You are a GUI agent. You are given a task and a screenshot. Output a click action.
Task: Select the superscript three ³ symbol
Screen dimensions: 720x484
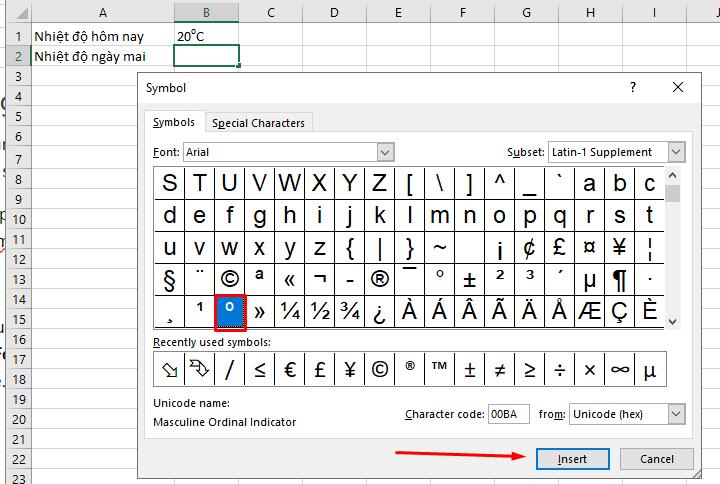529,279
